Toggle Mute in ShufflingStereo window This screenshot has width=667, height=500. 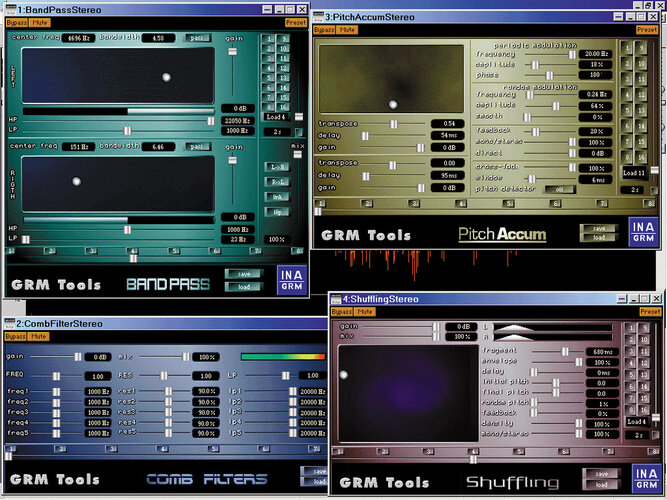pyautogui.click(x=365, y=311)
